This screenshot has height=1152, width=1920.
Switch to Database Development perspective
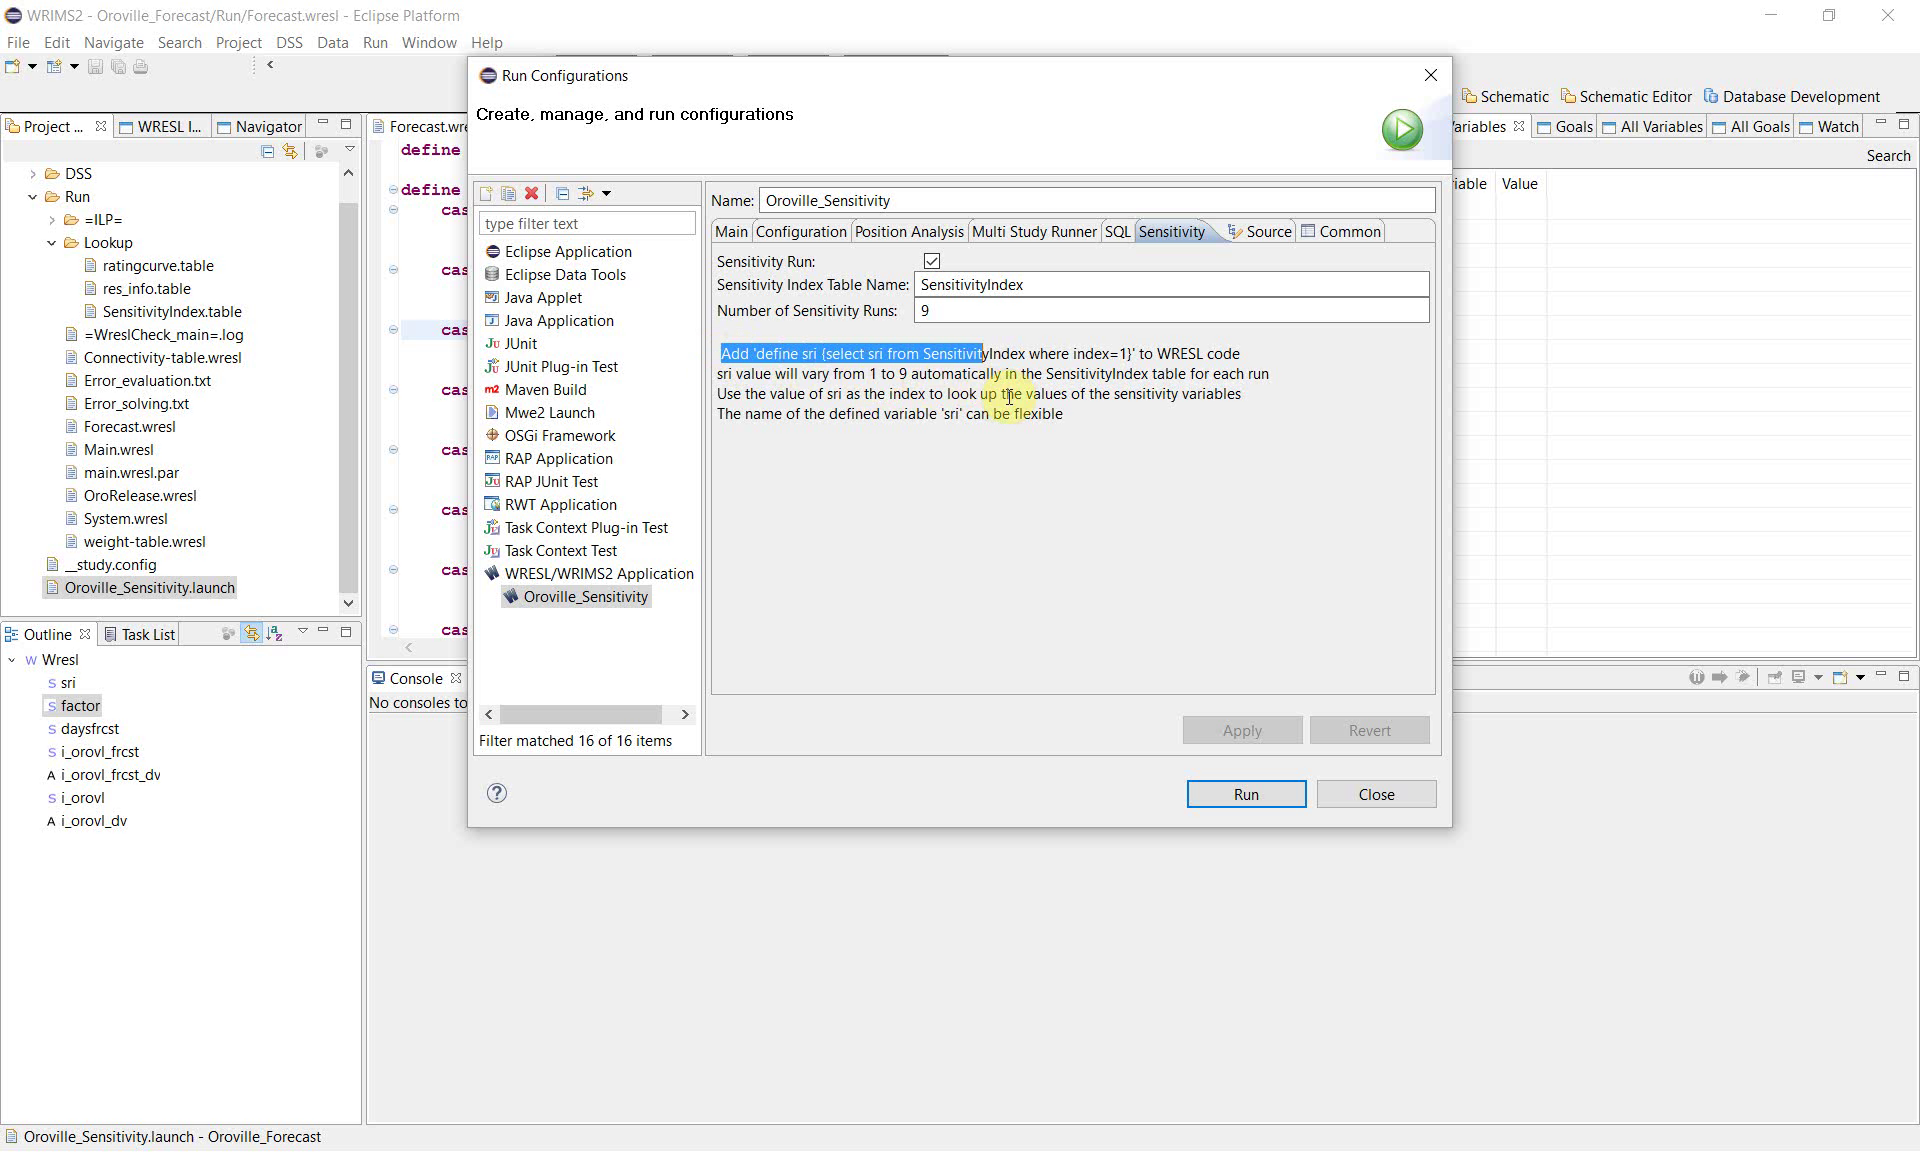[1791, 97]
